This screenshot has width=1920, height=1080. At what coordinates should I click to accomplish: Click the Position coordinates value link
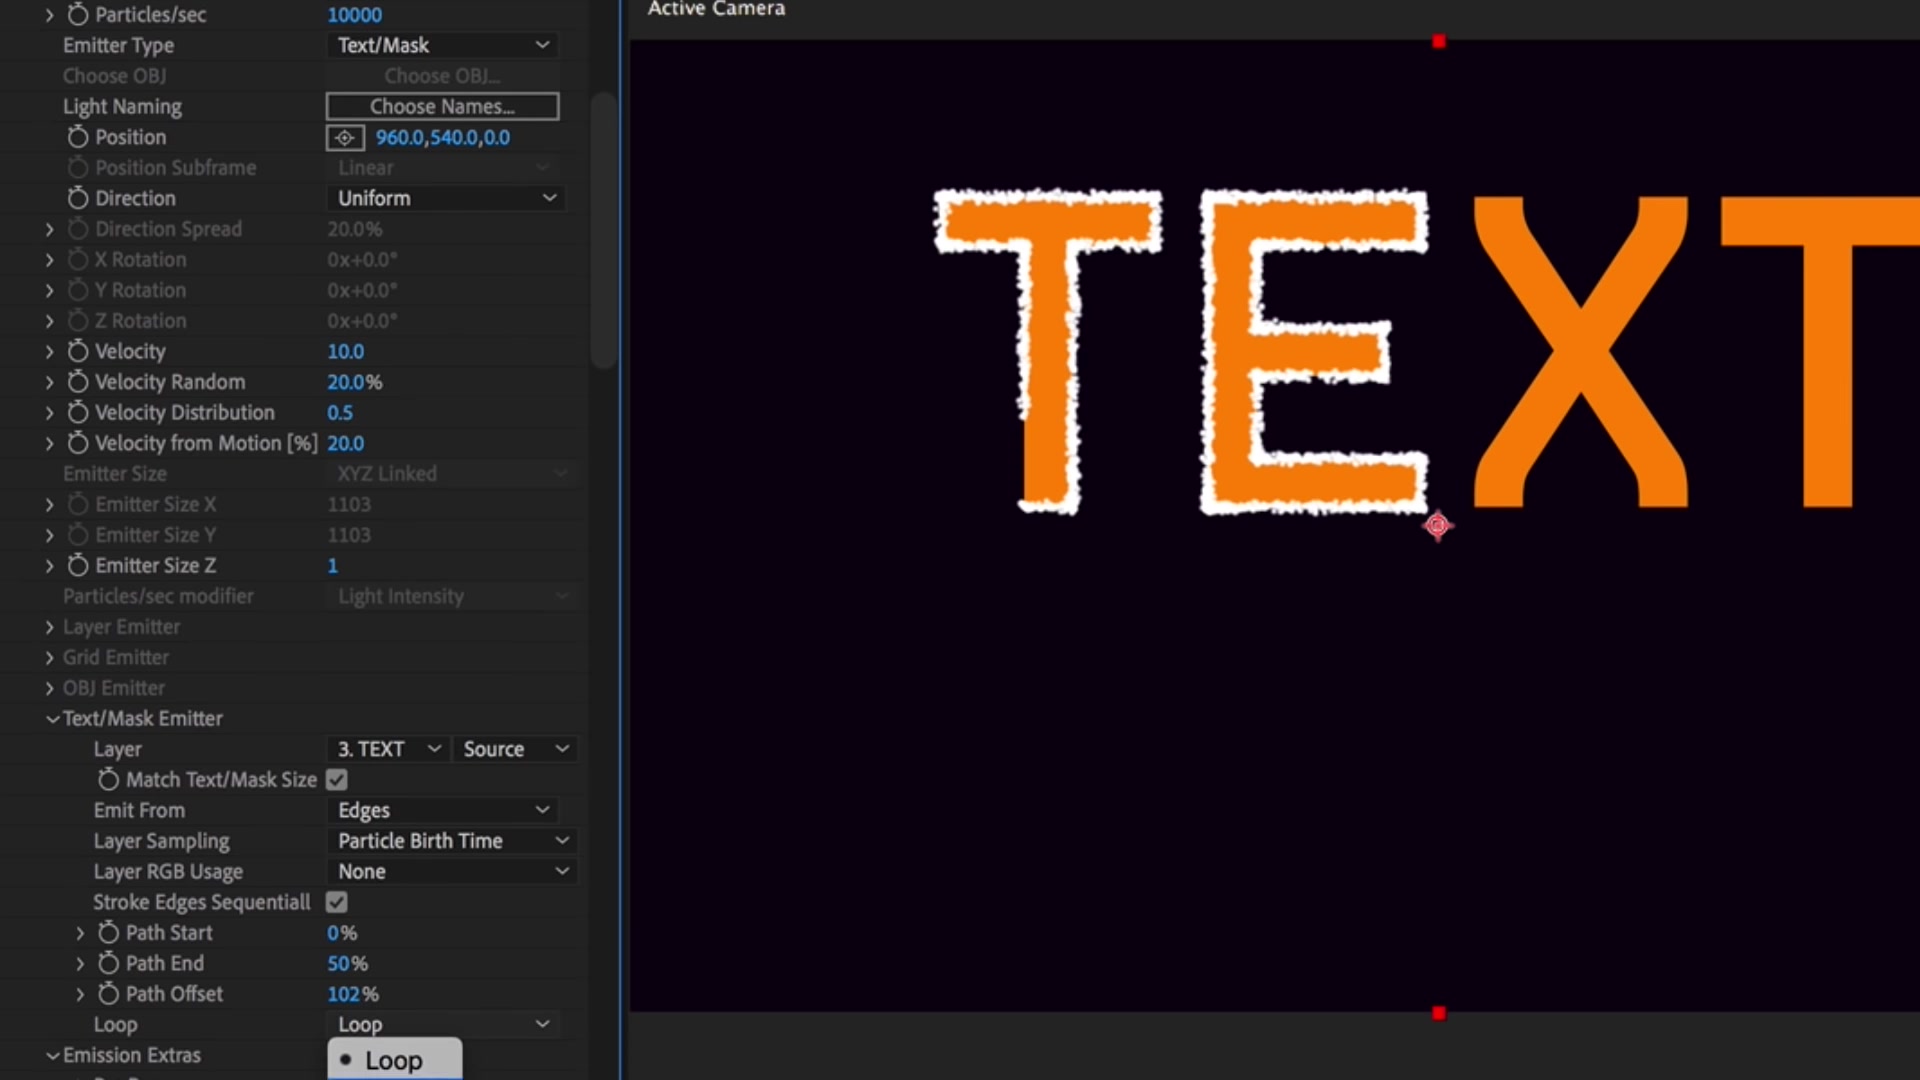click(443, 138)
